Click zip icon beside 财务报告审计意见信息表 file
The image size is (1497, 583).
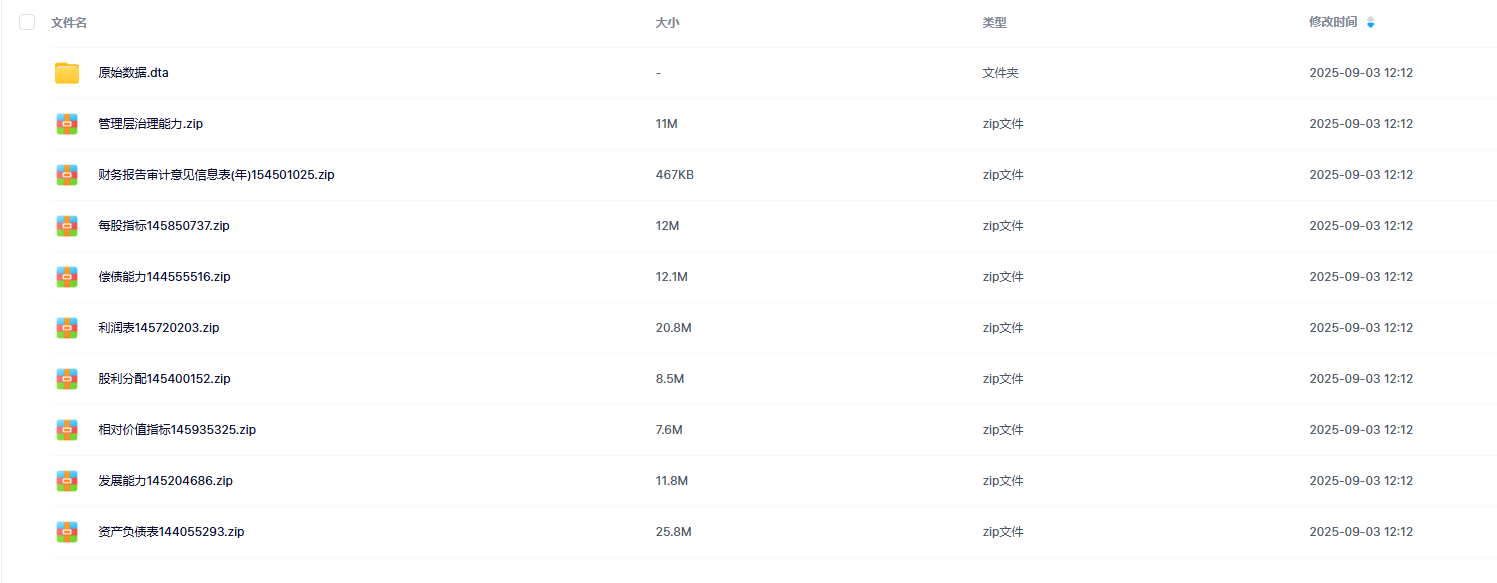coord(67,175)
